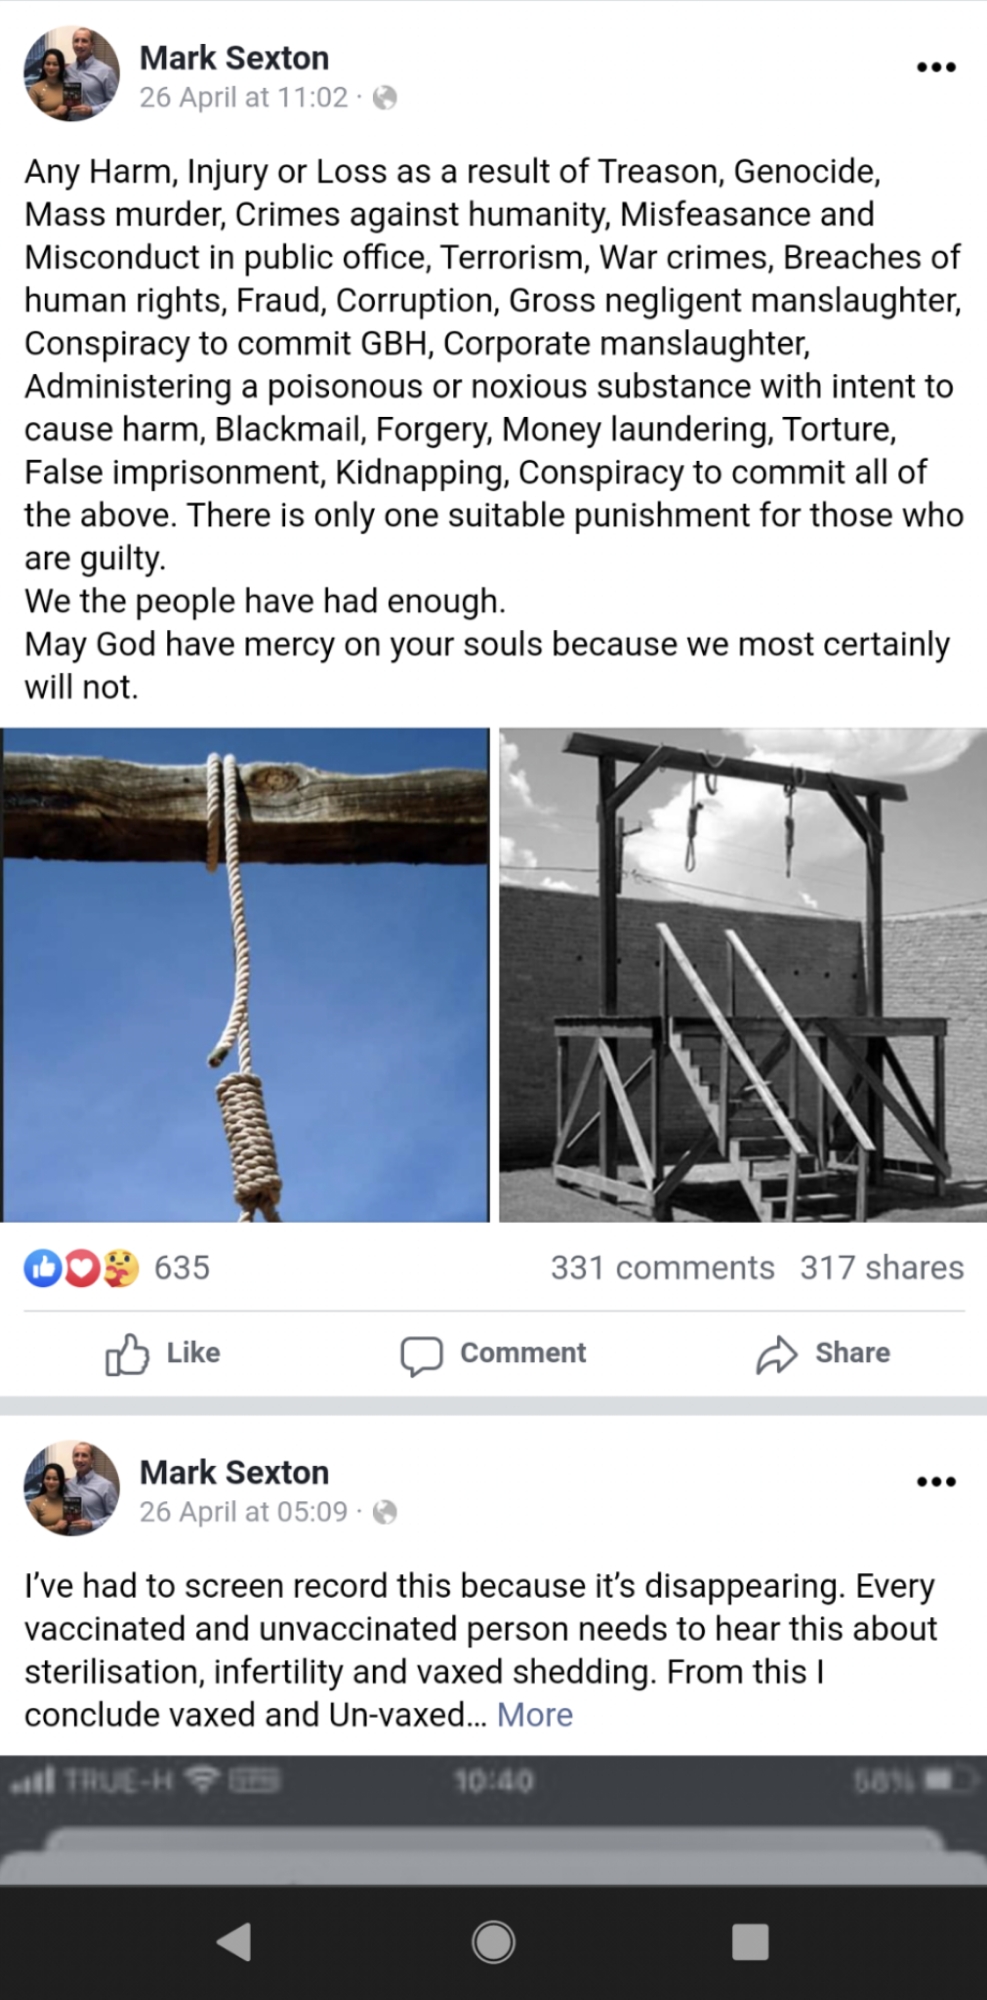
Task: Tap the Share arrow icon
Action: pos(776,1354)
